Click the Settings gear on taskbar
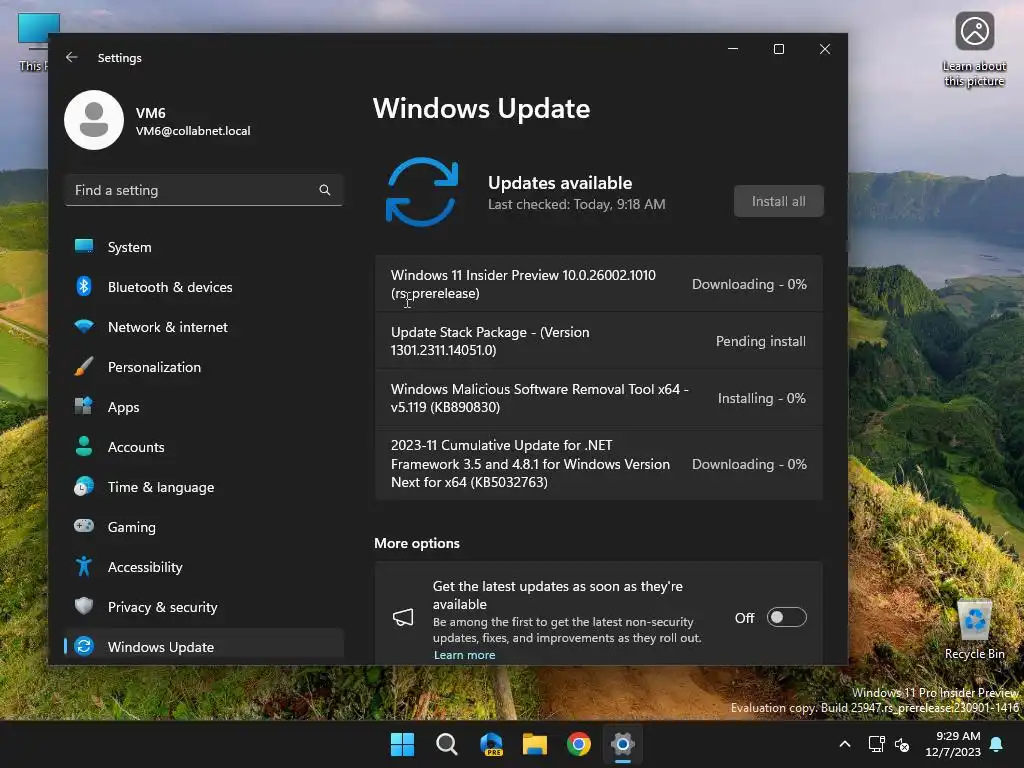This screenshot has height=768, width=1024. point(623,744)
